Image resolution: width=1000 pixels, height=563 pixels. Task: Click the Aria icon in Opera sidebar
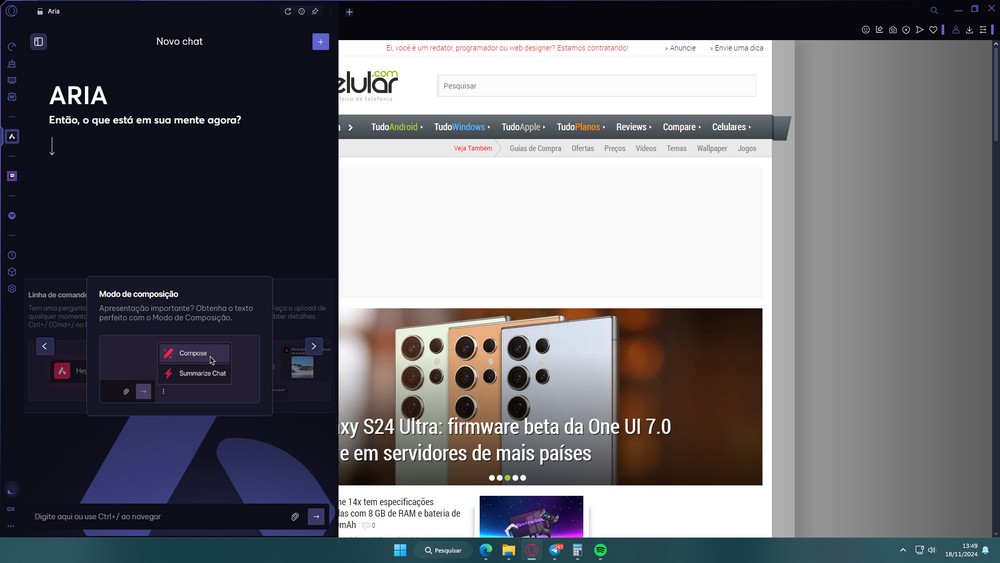click(12, 136)
